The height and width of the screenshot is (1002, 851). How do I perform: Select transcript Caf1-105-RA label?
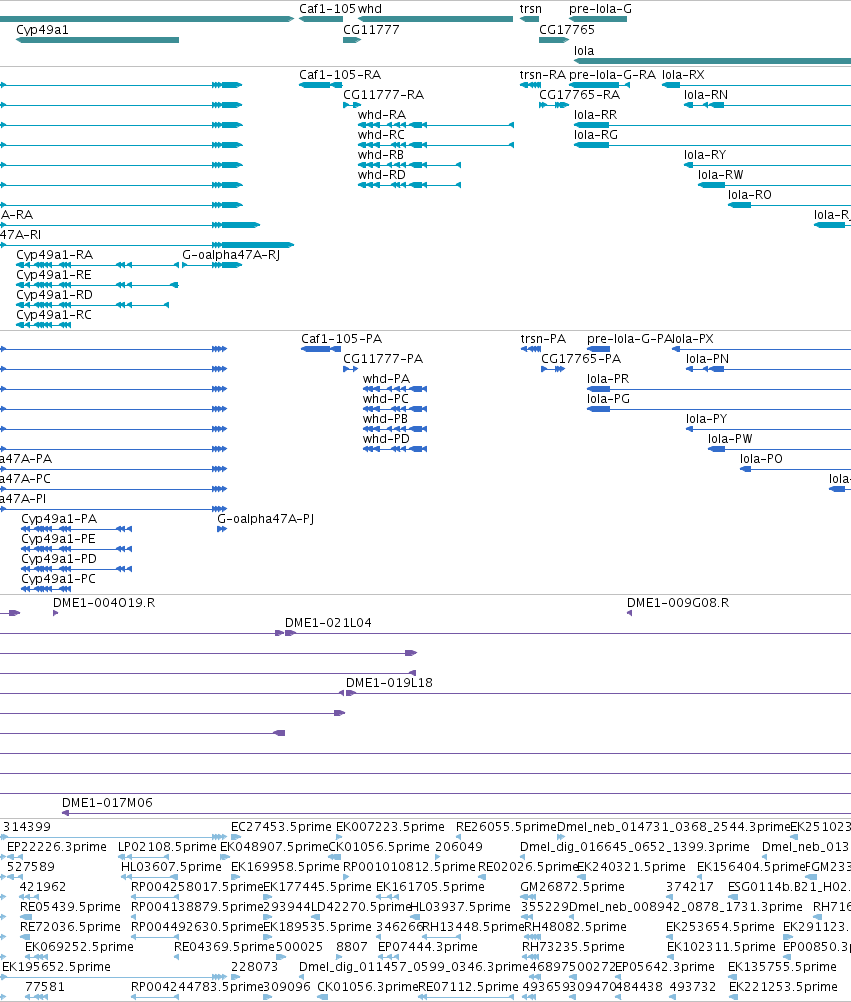[x=340, y=75]
